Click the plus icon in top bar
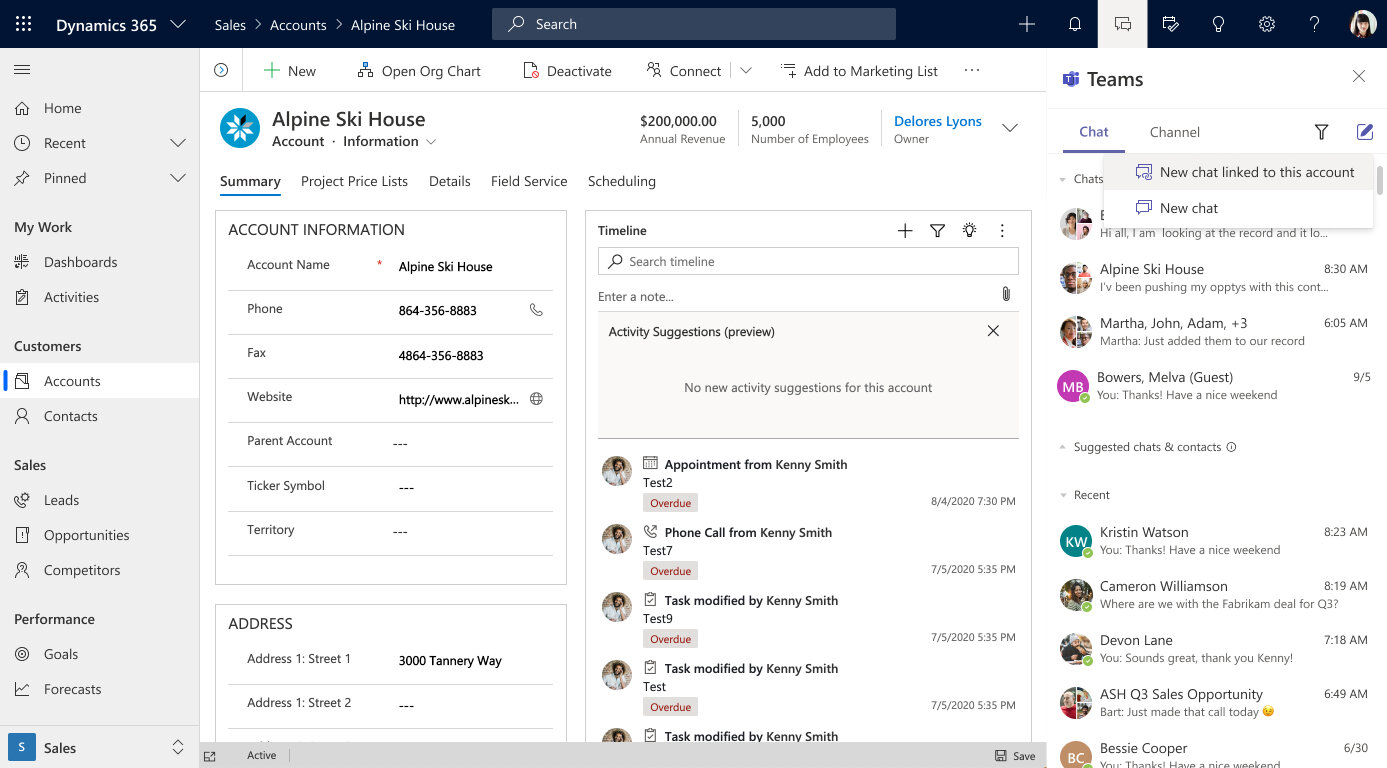Image resolution: width=1387 pixels, height=768 pixels. pyautogui.click(x=1027, y=24)
